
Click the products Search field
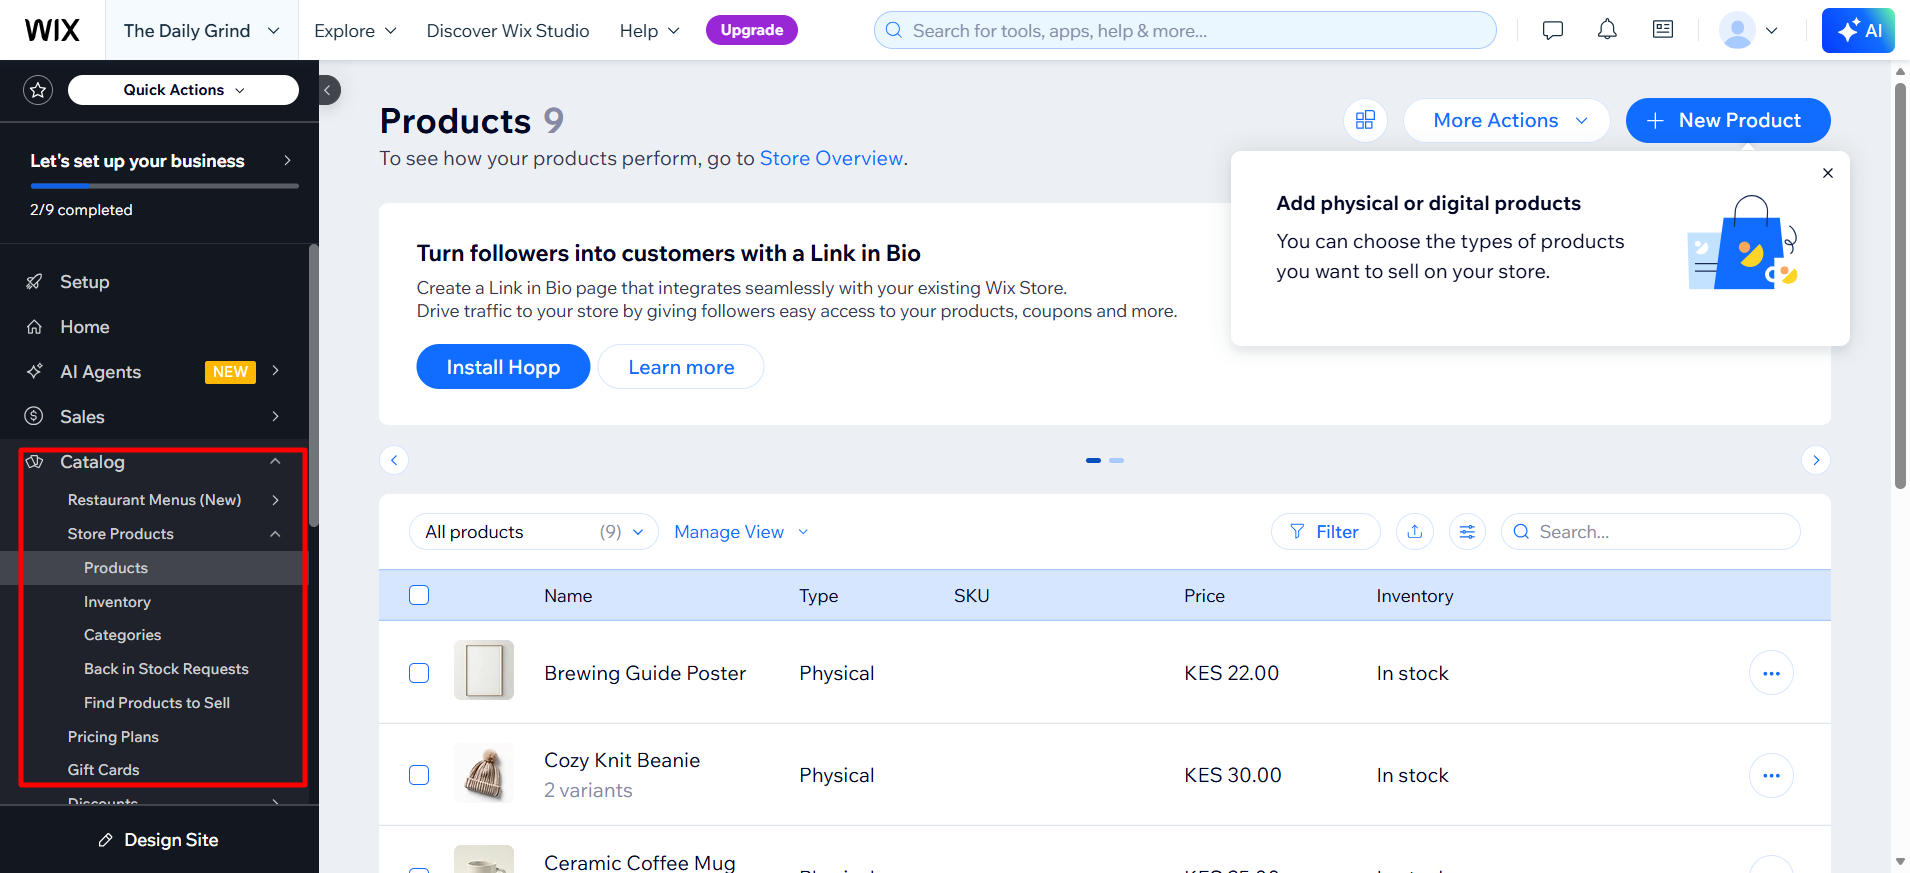tap(1651, 532)
